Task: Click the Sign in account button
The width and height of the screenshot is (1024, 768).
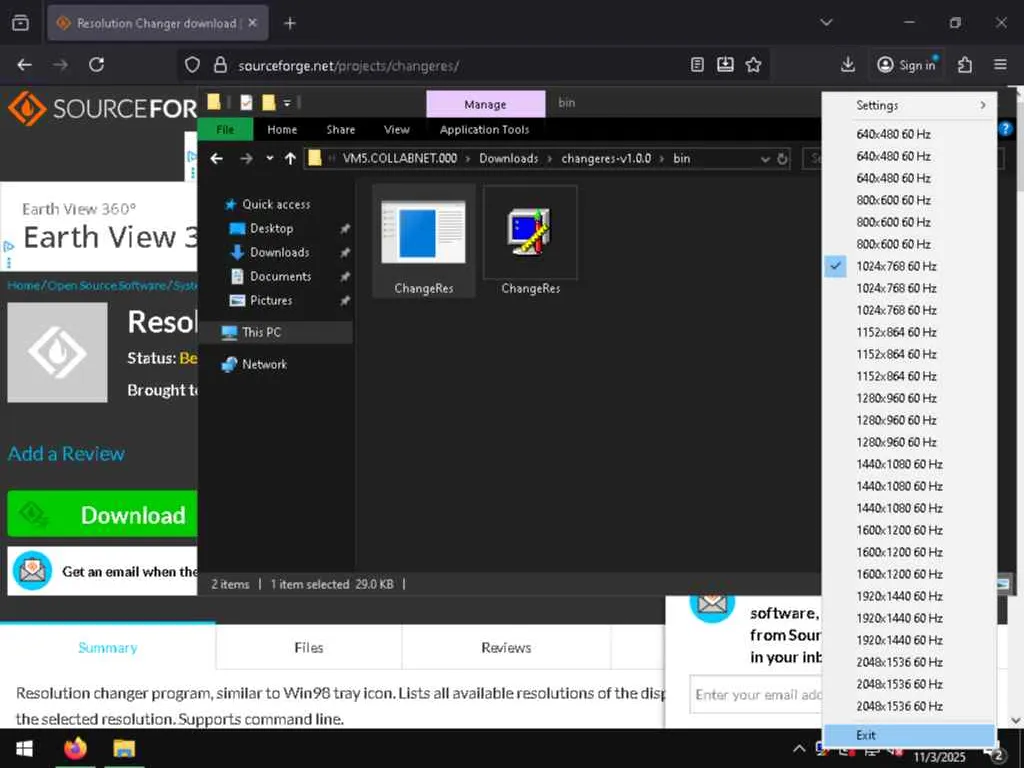Action: pos(908,65)
